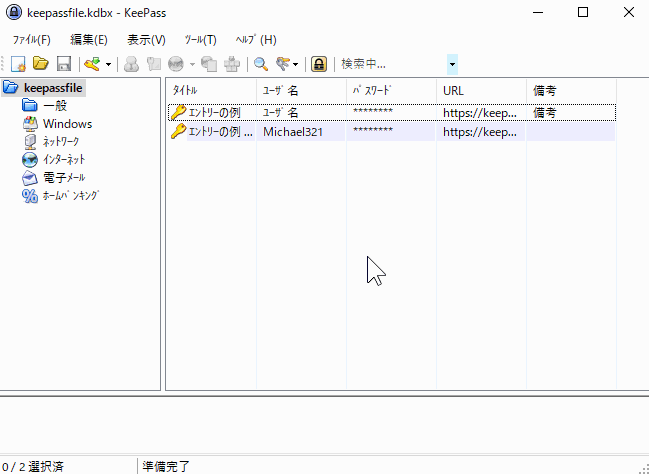
Task: Sort by the タイトル column header
Action: [x=212, y=90]
